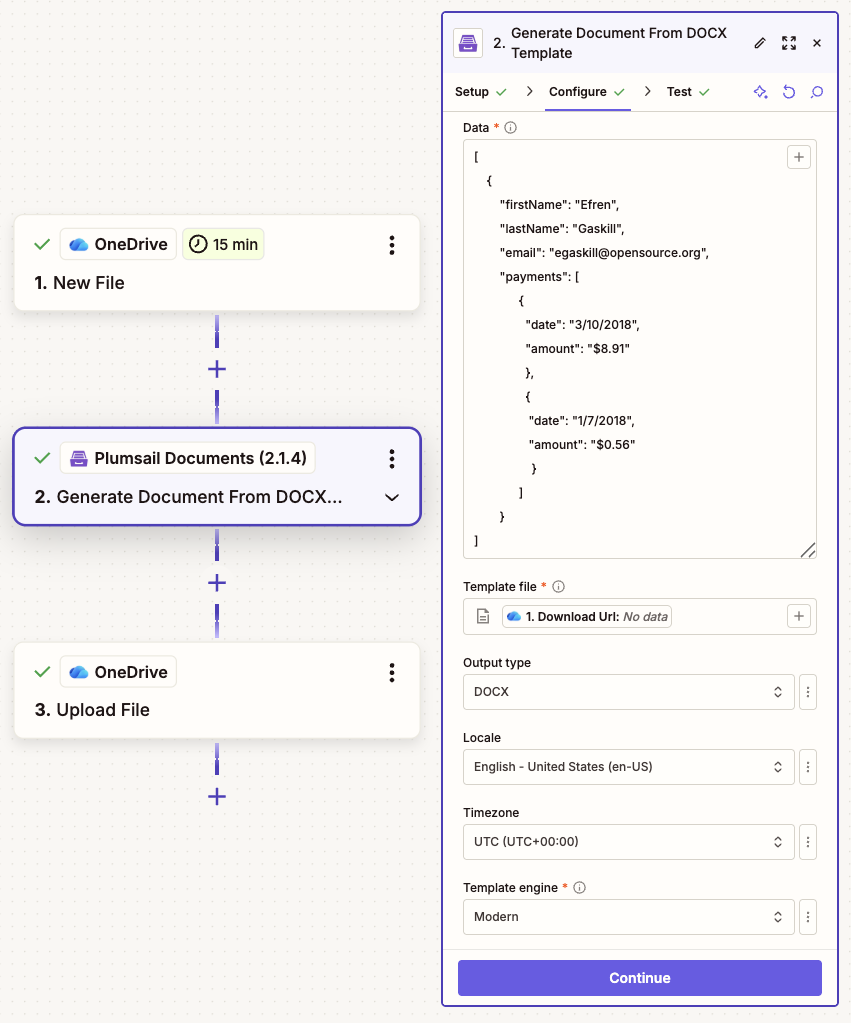This screenshot has height=1023, width=851.
Task: Click the rename pencil icon in panel header
Action: coord(760,43)
